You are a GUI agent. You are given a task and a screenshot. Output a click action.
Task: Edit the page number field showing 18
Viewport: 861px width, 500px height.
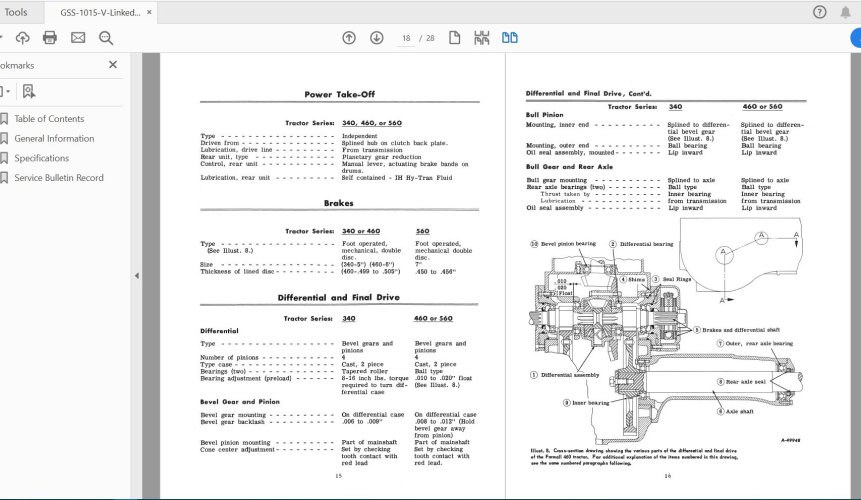pos(406,38)
